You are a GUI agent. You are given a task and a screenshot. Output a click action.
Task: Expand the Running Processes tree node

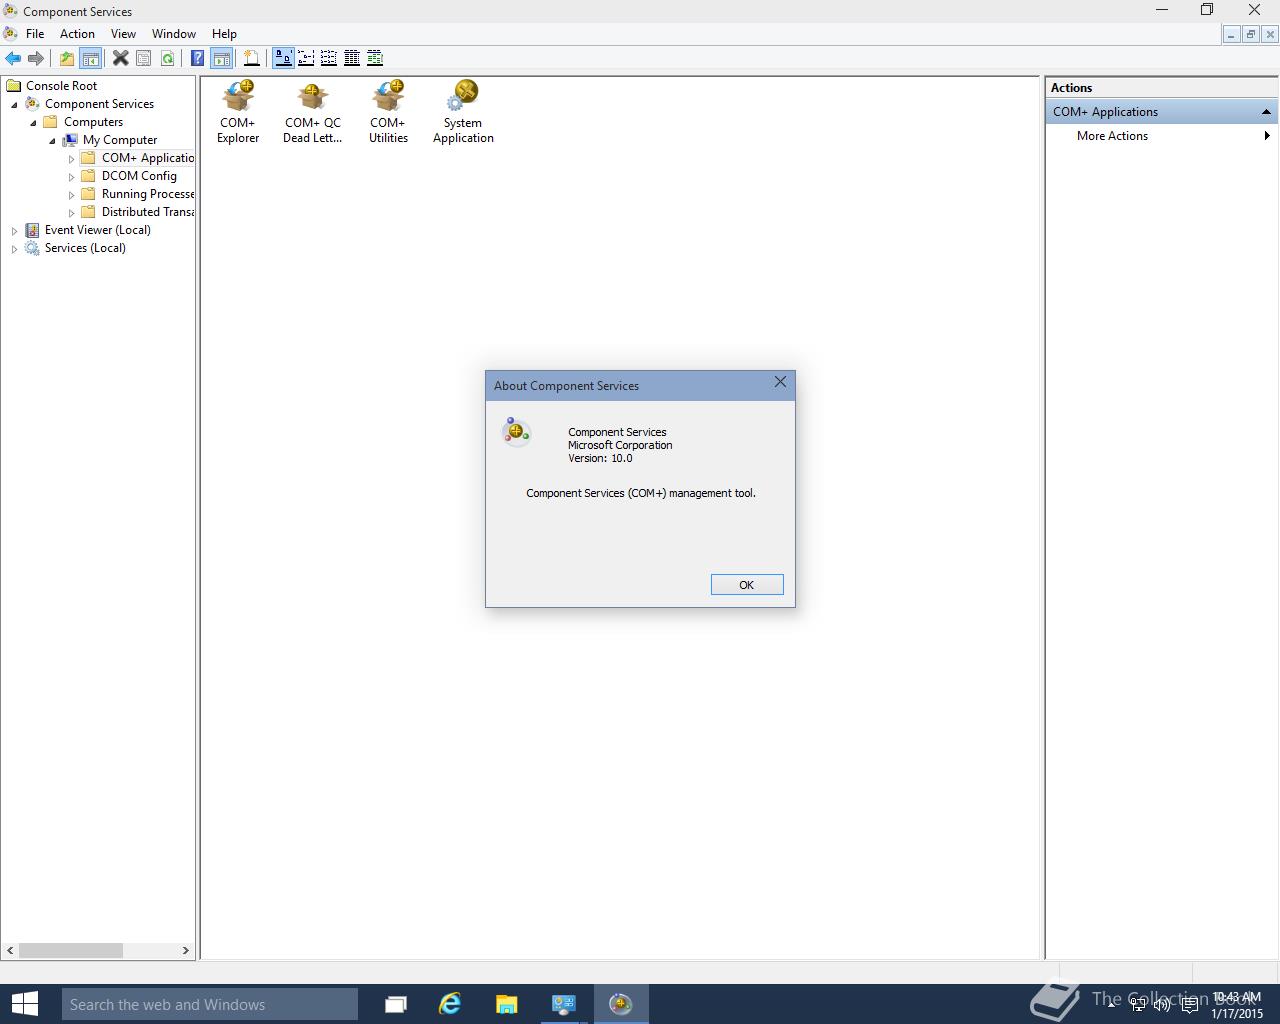(x=71, y=195)
